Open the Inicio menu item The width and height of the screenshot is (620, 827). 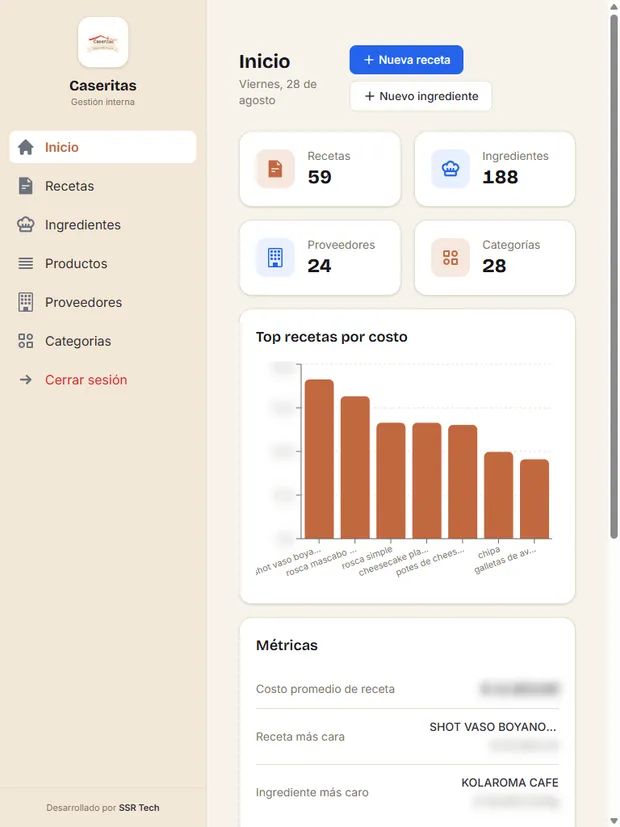pos(103,147)
